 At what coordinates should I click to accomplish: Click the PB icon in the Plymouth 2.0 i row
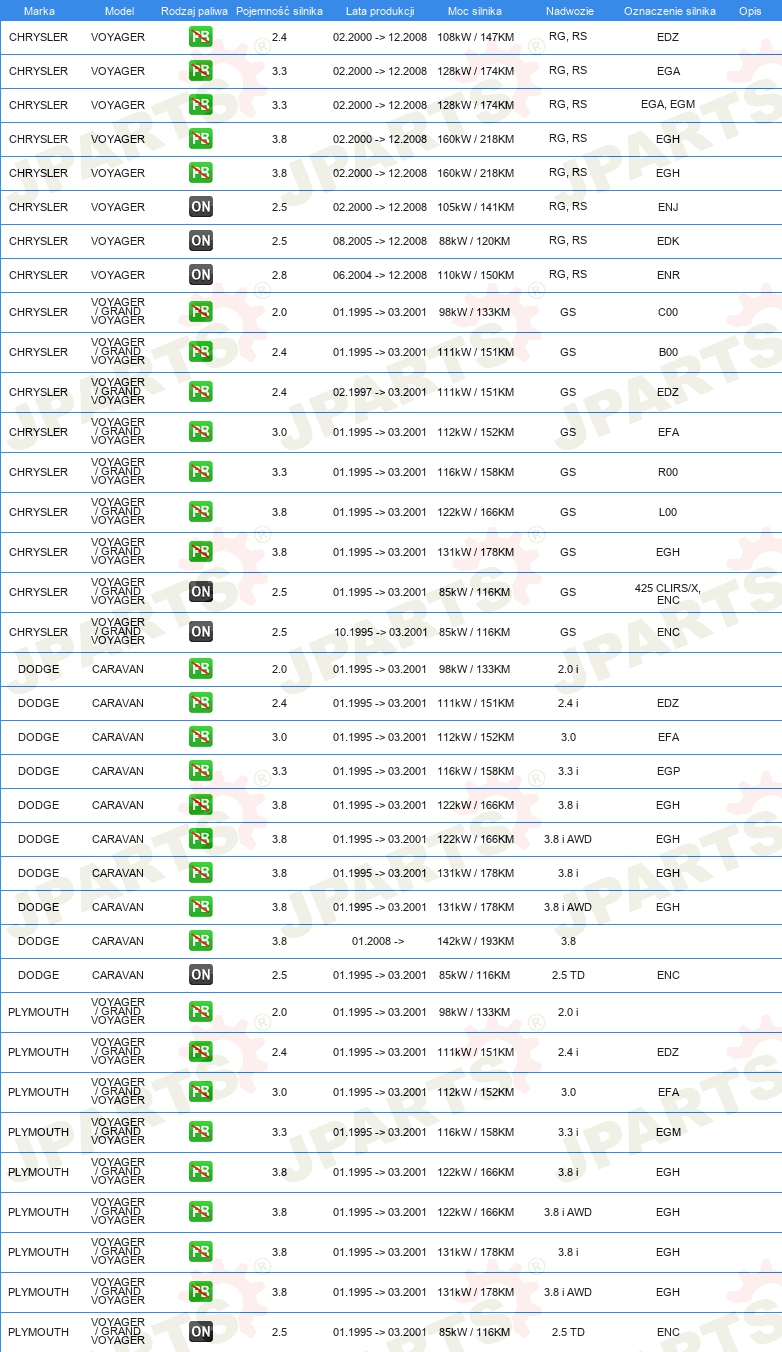(201, 1012)
